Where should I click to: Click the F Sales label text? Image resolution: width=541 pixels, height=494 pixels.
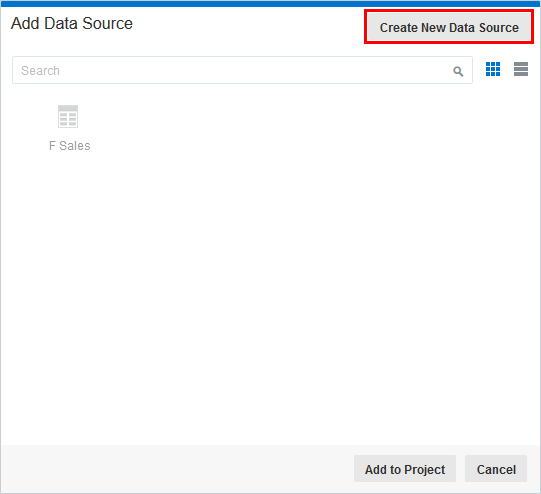[x=69, y=146]
